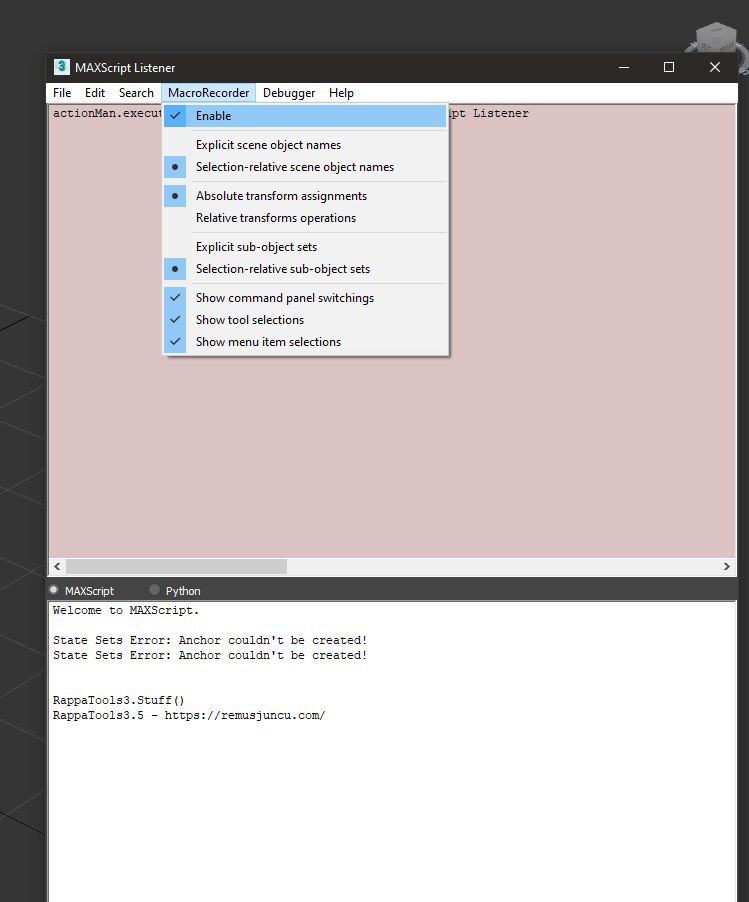Select Explicit sub-object sets
The height and width of the screenshot is (902, 749).
coord(305,247)
